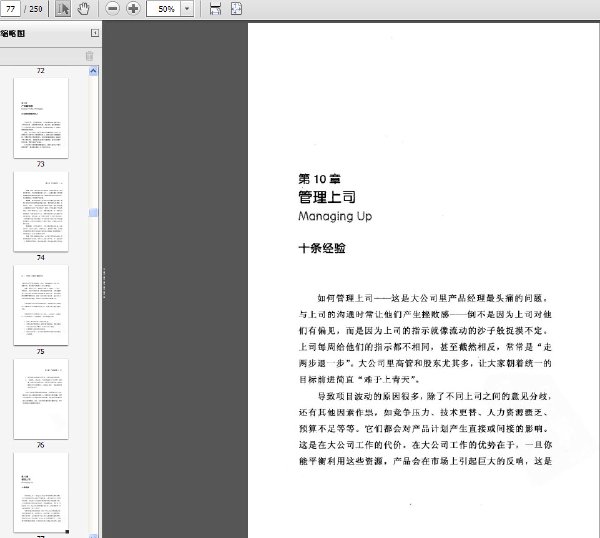600x538 pixels.
Task: Zoom in with the plus button
Action: pyautogui.click(x=133, y=9)
